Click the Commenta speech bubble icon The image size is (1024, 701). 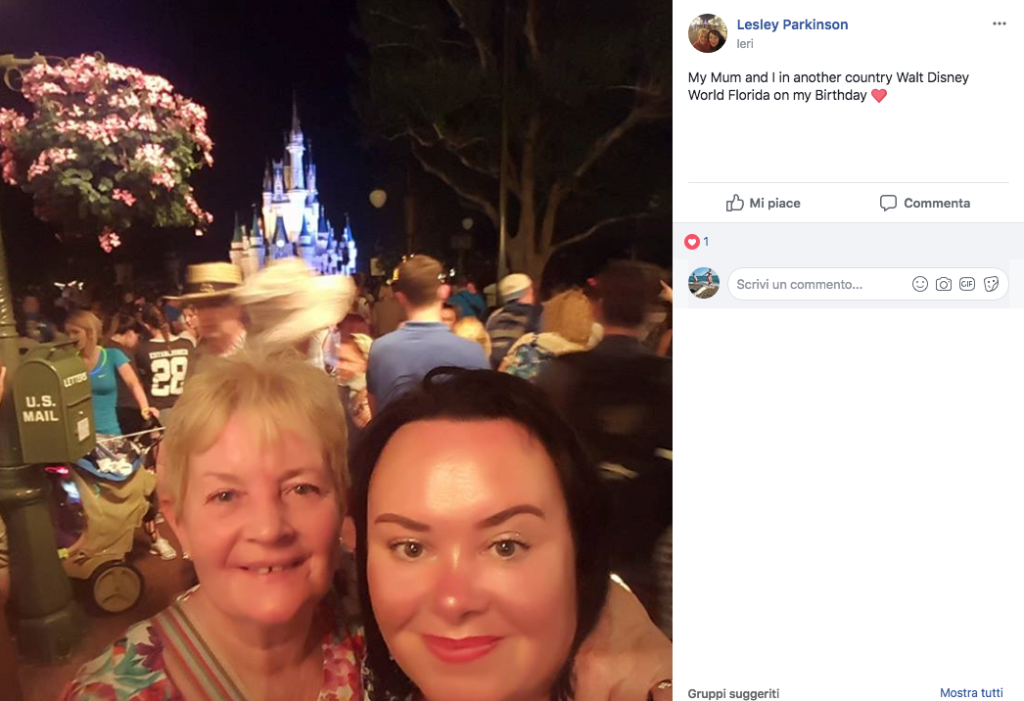888,203
